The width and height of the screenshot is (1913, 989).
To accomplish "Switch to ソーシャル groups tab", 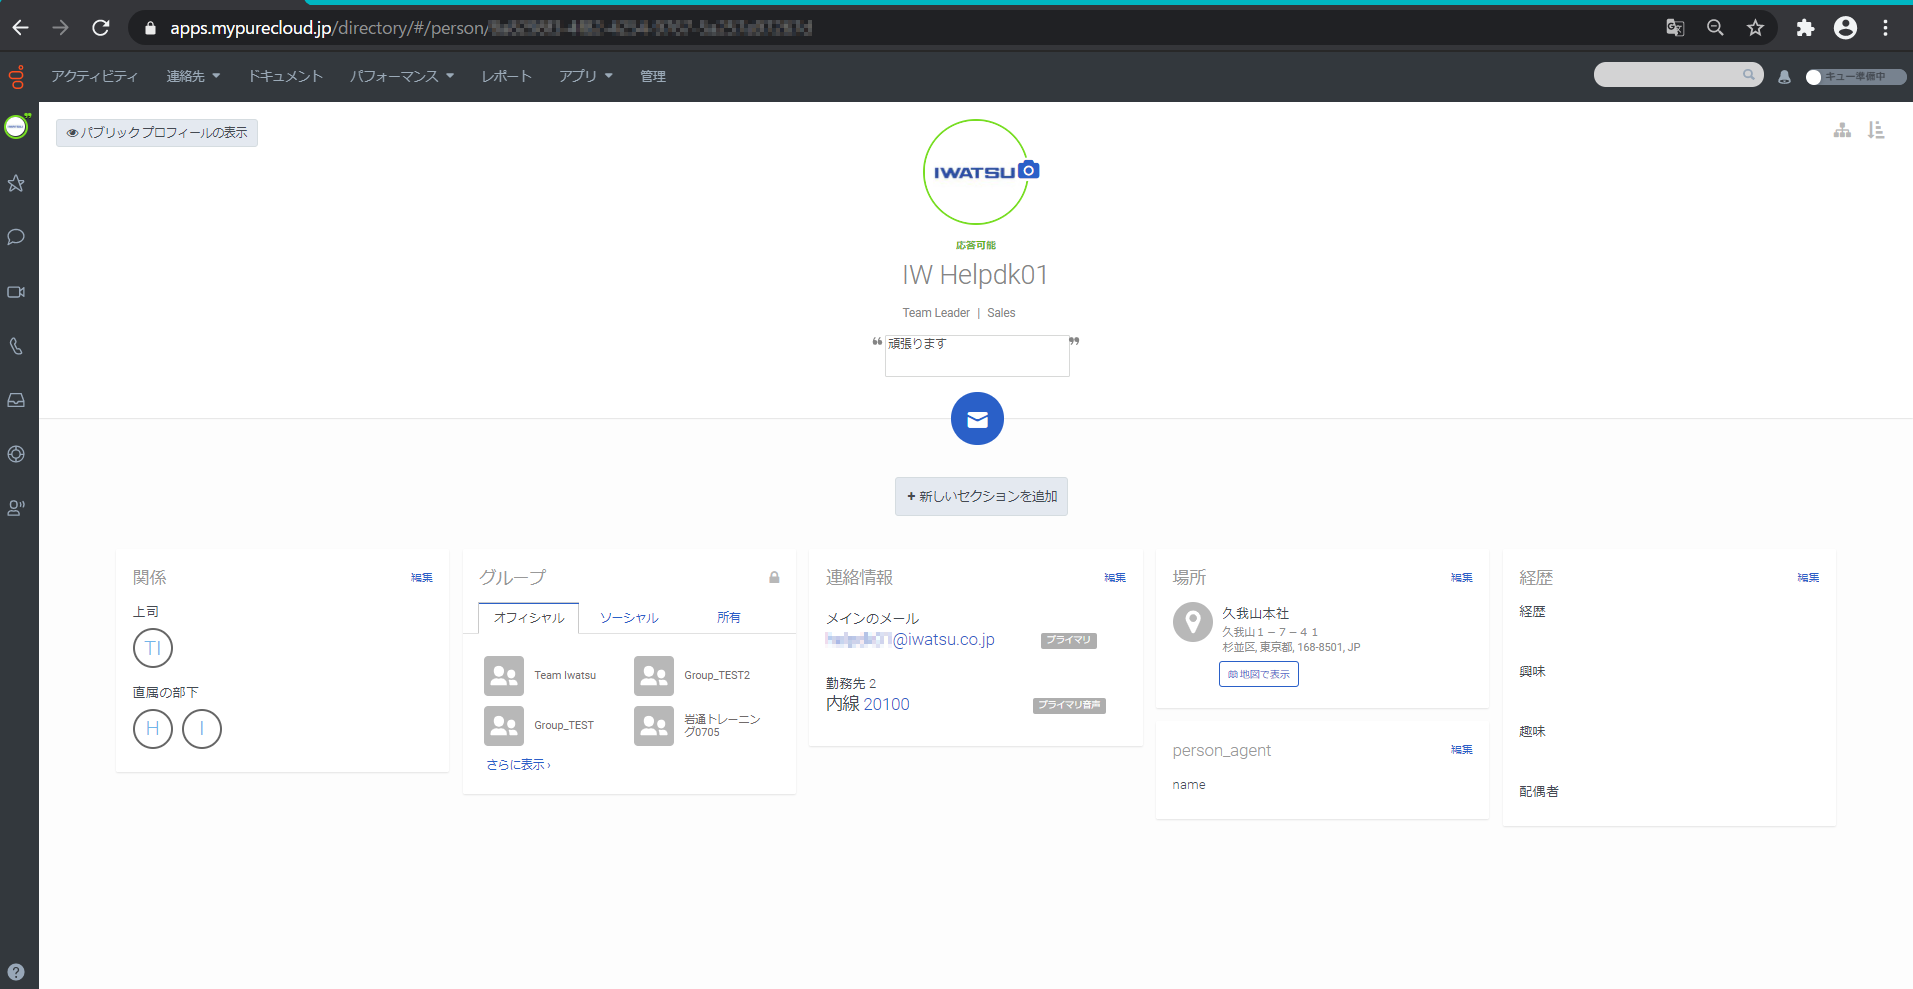I will (x=629, y=618).
